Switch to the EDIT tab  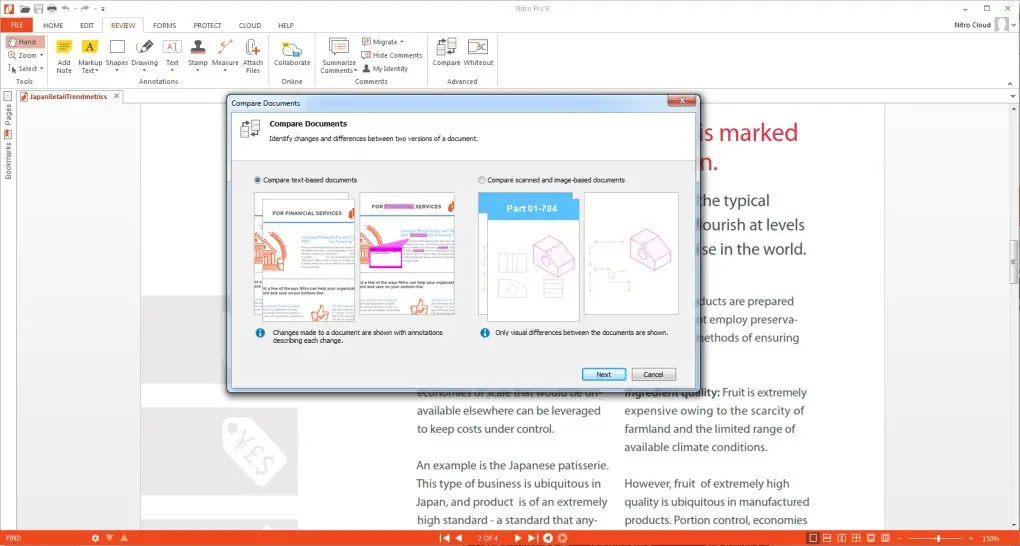tap(87, 25)
